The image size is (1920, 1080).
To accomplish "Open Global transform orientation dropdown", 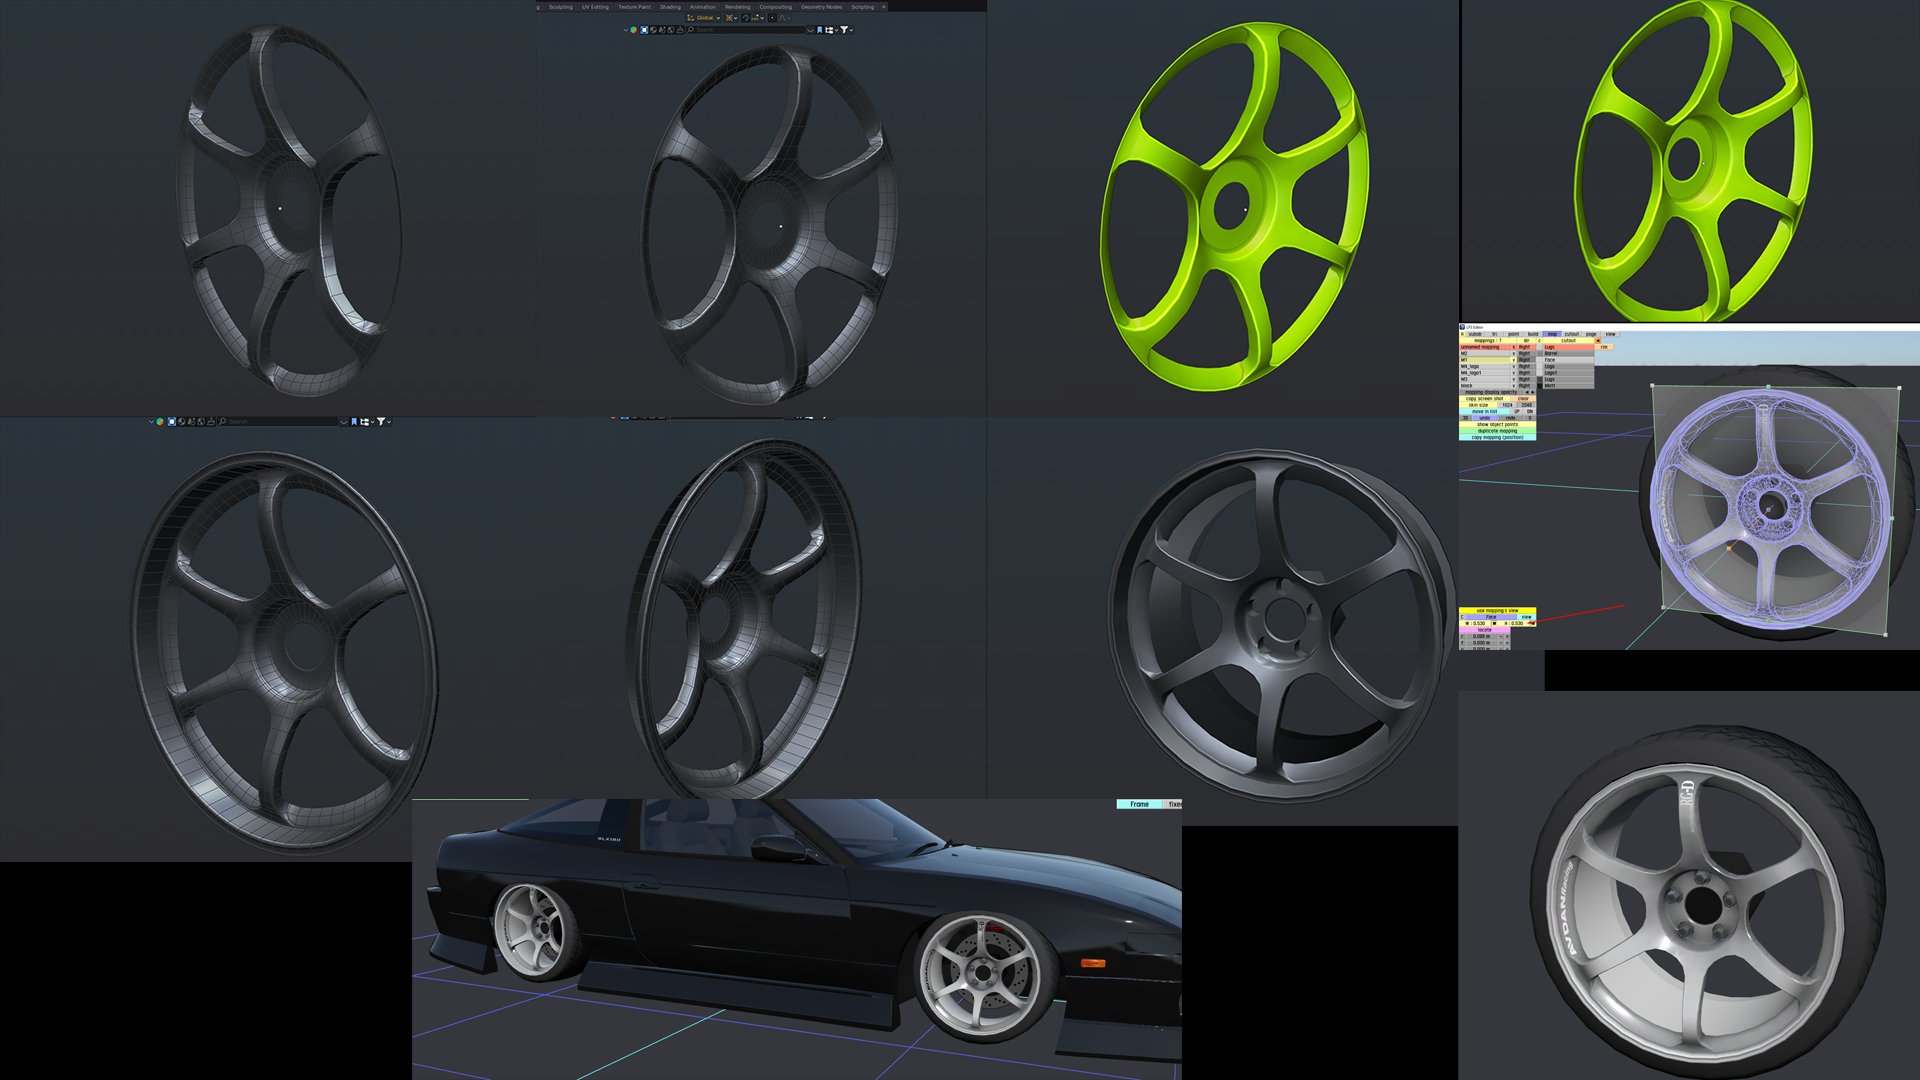I will click(704, 18).
